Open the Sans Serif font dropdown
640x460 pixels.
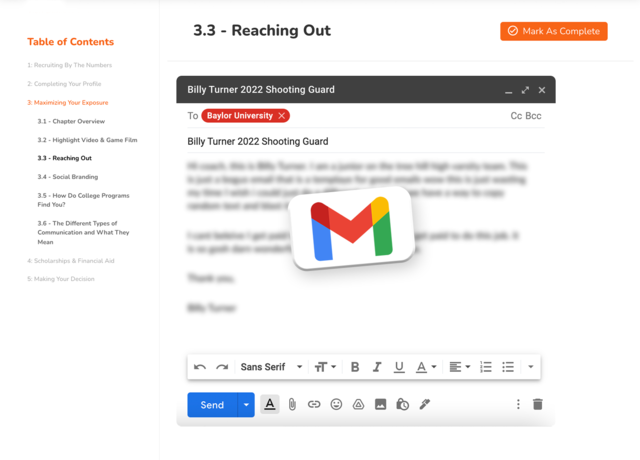coord(271,367)
